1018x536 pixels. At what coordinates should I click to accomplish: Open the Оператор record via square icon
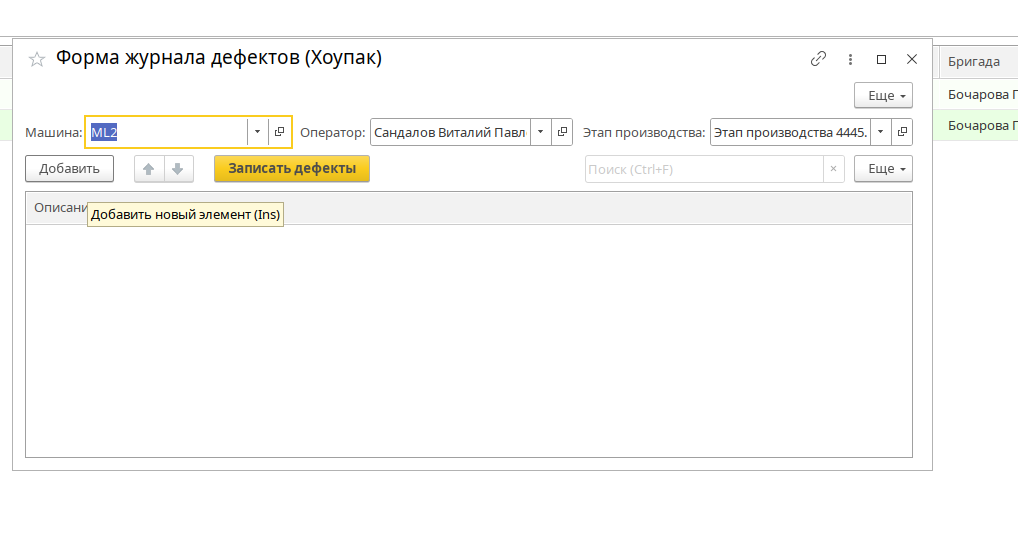pos(563,132)
